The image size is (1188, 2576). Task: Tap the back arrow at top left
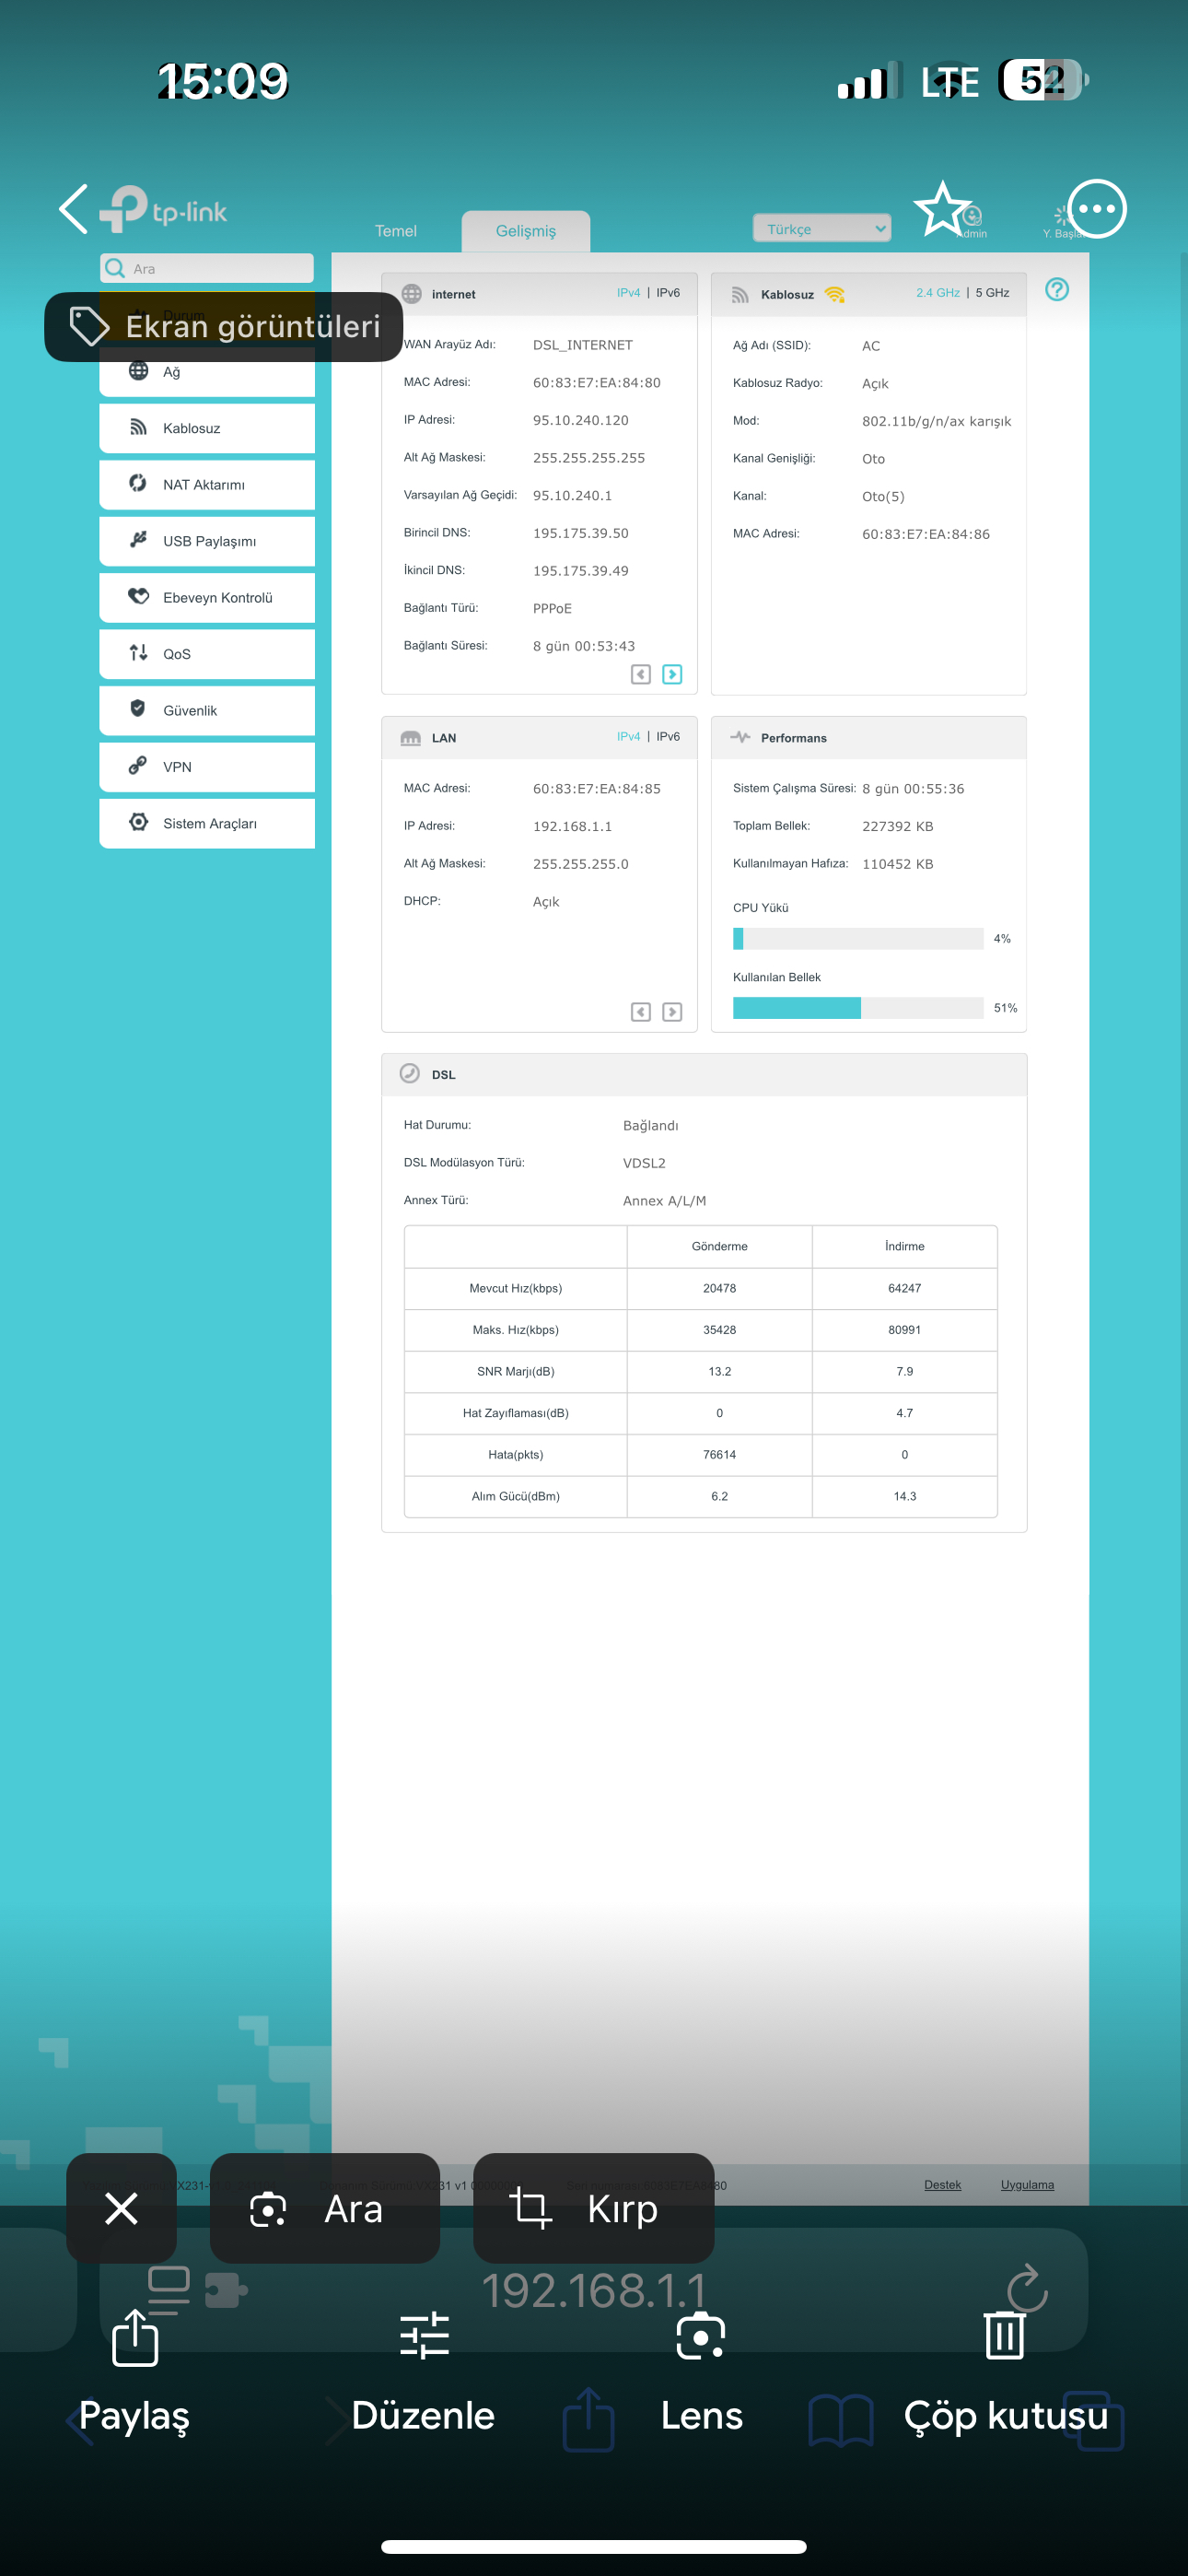[74, 209]
